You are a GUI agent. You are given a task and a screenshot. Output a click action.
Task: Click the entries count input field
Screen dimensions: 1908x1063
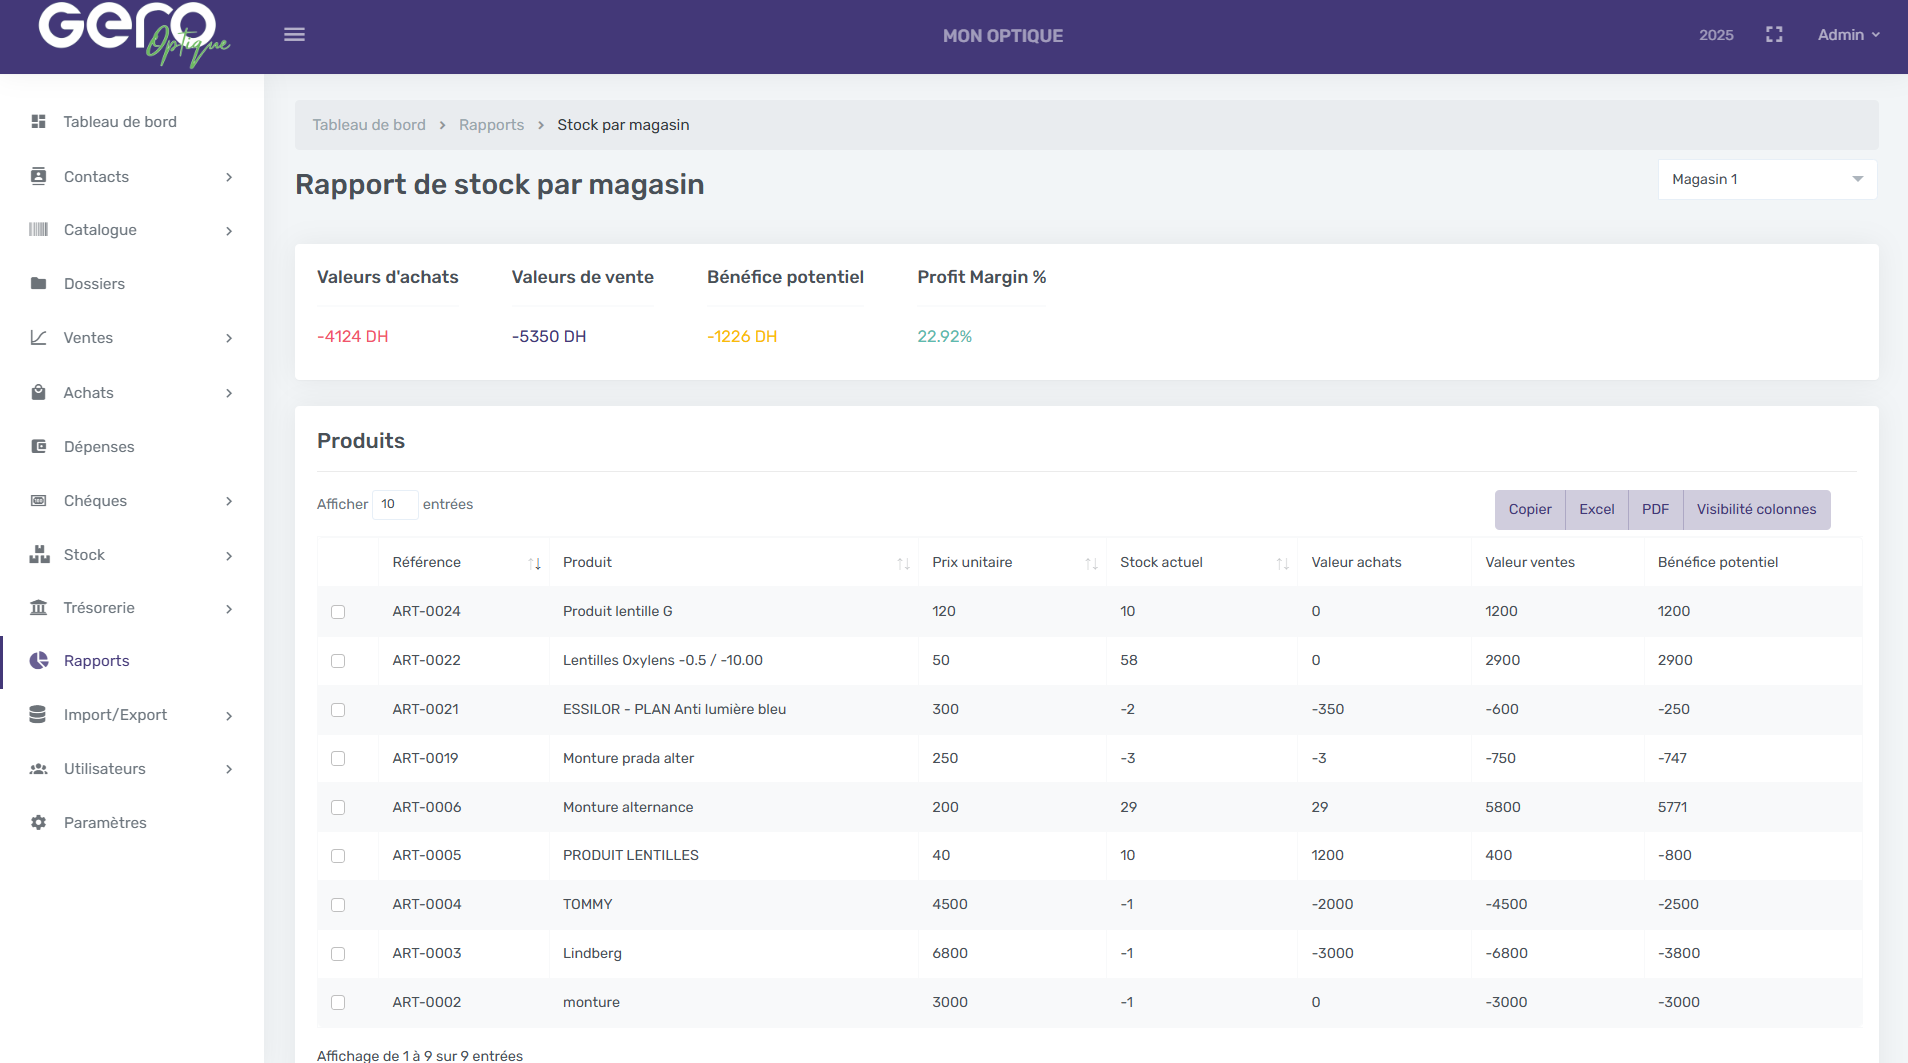[x=394, y=505]
